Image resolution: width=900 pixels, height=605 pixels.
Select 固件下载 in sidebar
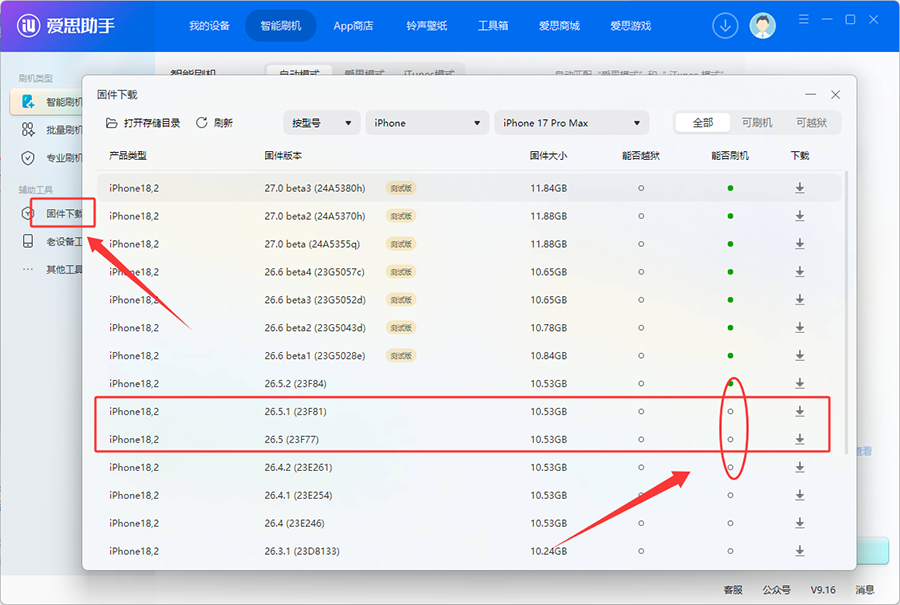point(63,214)
